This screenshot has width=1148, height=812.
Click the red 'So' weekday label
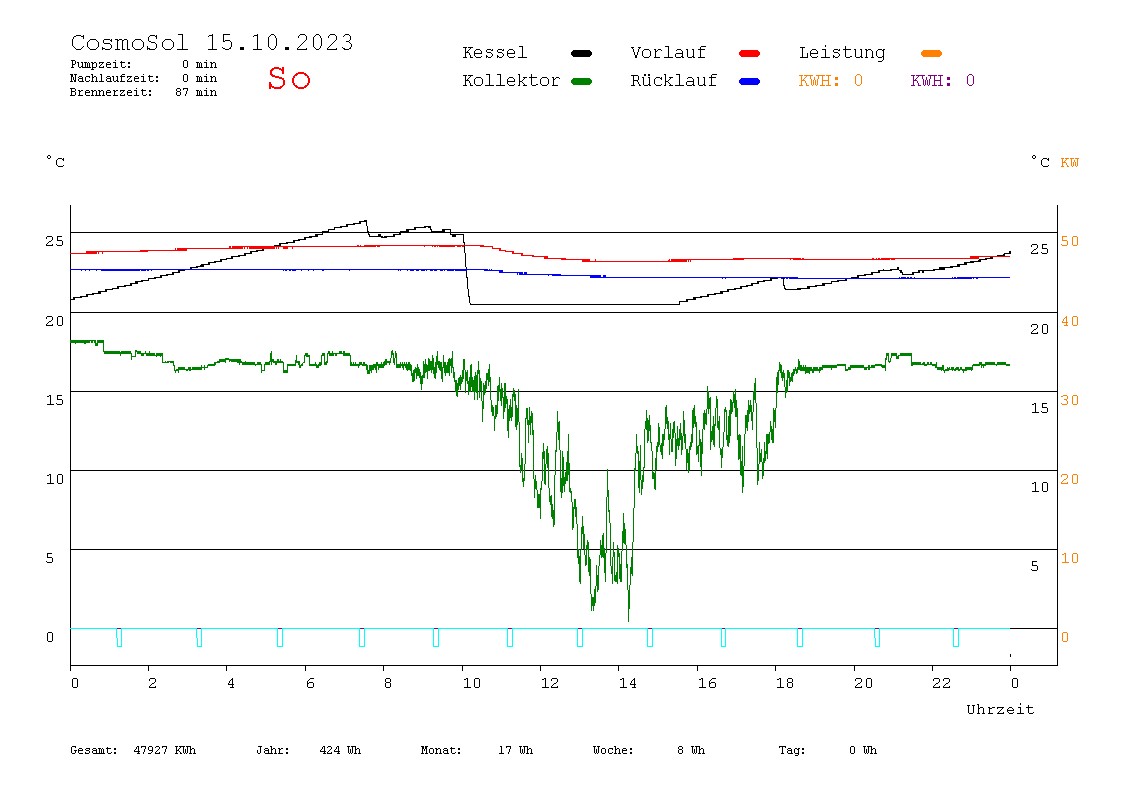(x=289, y=78)
